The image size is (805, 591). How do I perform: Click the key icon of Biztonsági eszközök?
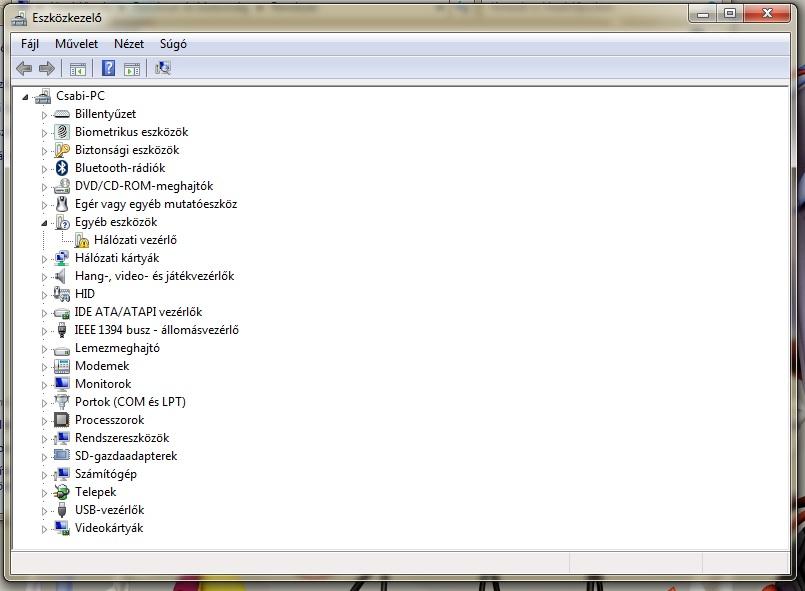(62, 150)
